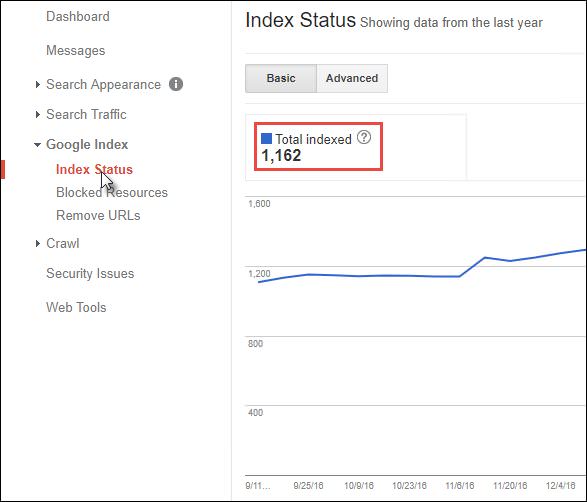Open the Dashboard link
This screenshot has width=587, height=502.
pyautogui.click(x=78, y=16)
